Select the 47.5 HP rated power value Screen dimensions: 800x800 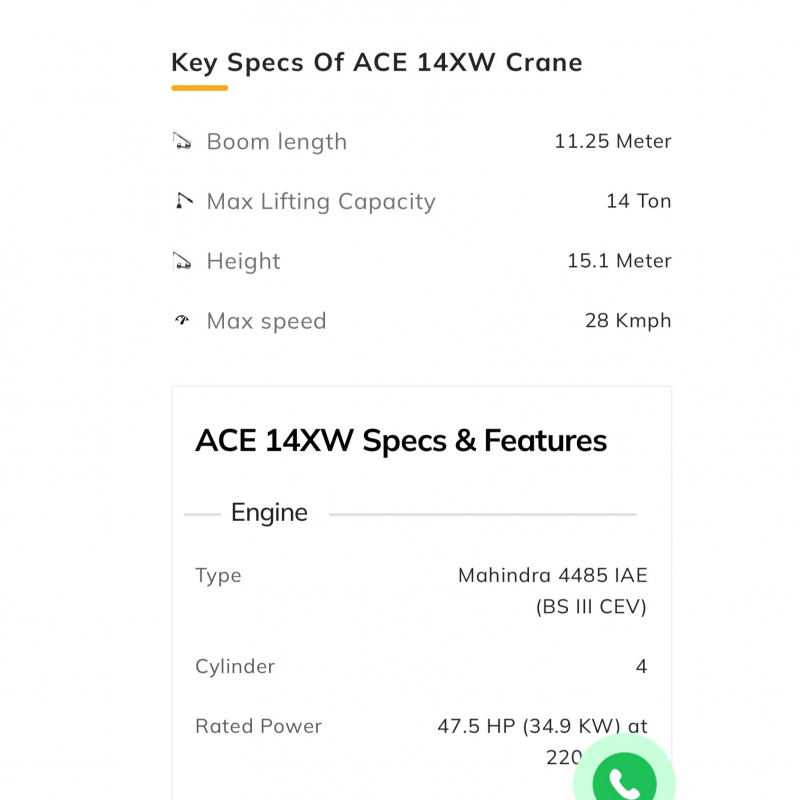pos(542,727)
